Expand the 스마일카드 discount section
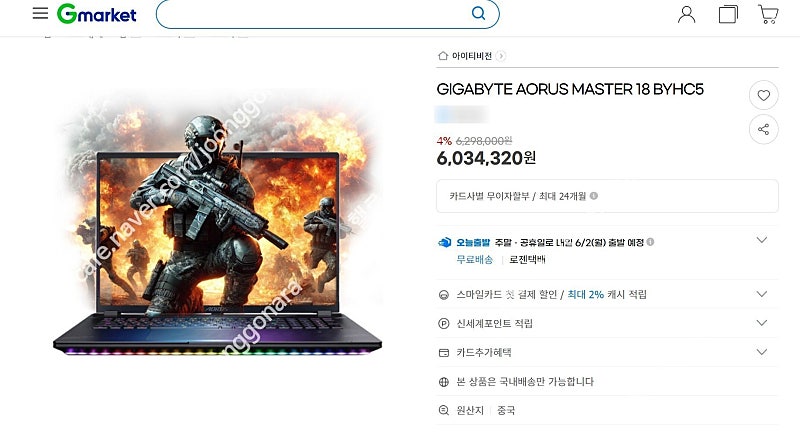The height and width of the screenshot is (436, 800). coord(762,294)
